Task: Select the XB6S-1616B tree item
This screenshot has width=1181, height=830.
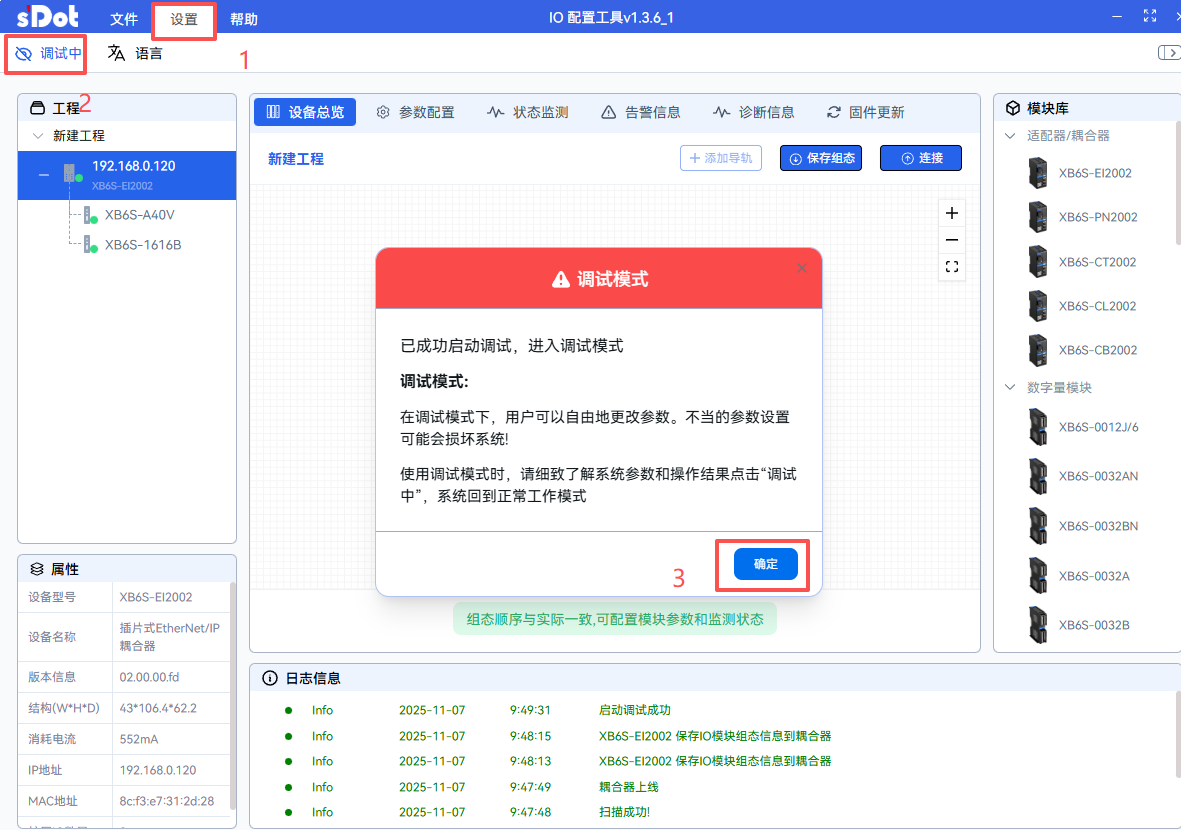Action: pyautogui.click(x=143, y=245)
